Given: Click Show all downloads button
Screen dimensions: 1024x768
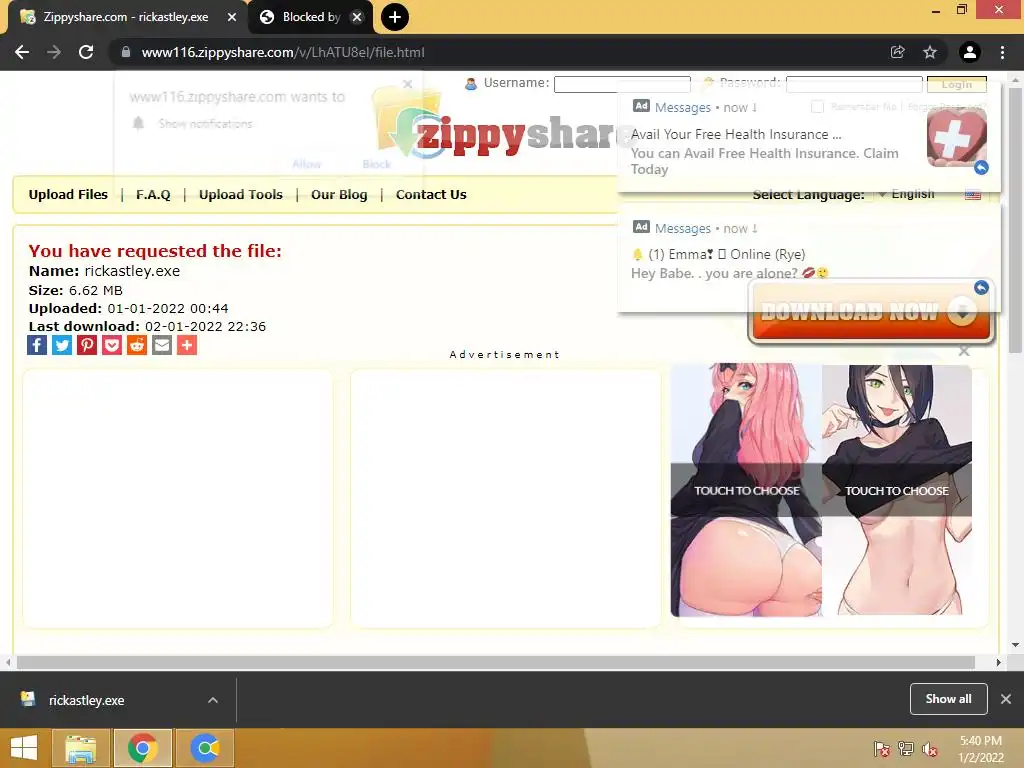Looking at the screenshot, I should tap(948, 699).
